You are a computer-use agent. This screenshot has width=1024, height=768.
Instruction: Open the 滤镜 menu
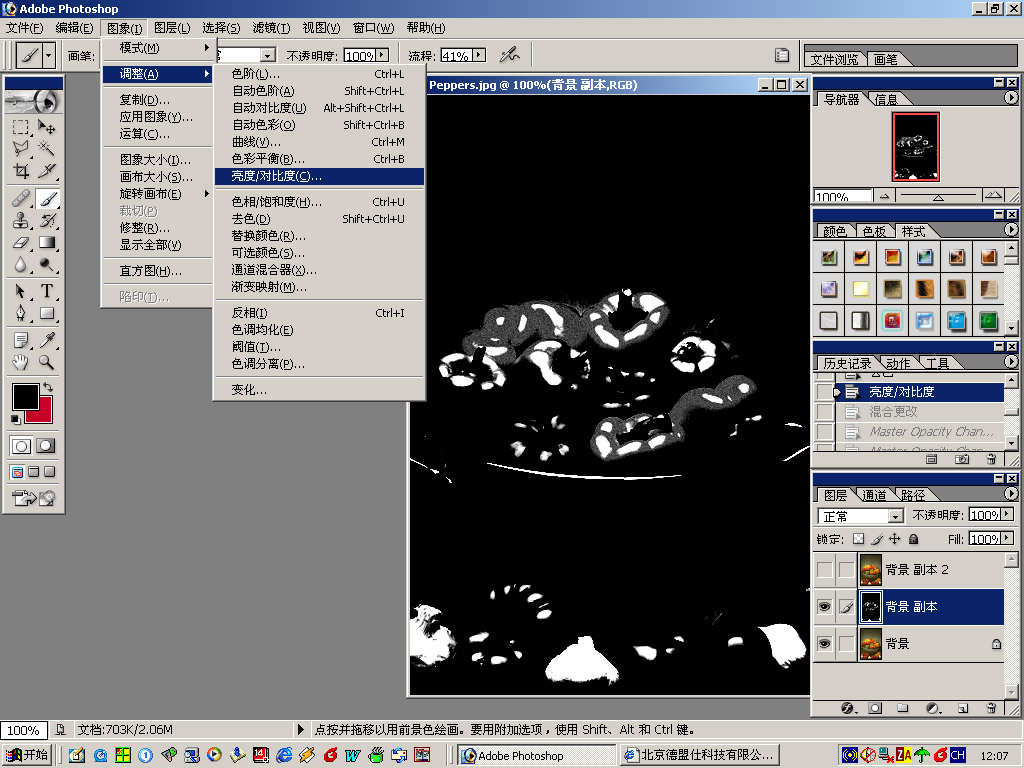tap(271, 28)
